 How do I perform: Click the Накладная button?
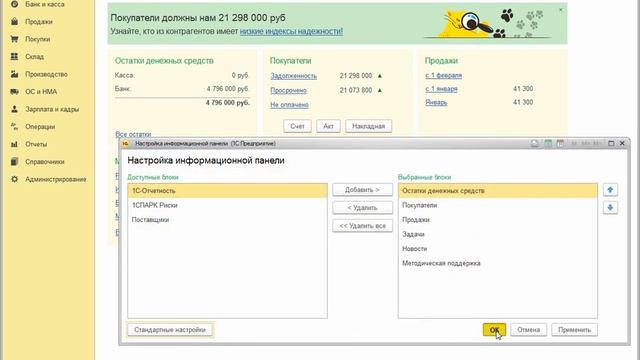tap(369, 126)
